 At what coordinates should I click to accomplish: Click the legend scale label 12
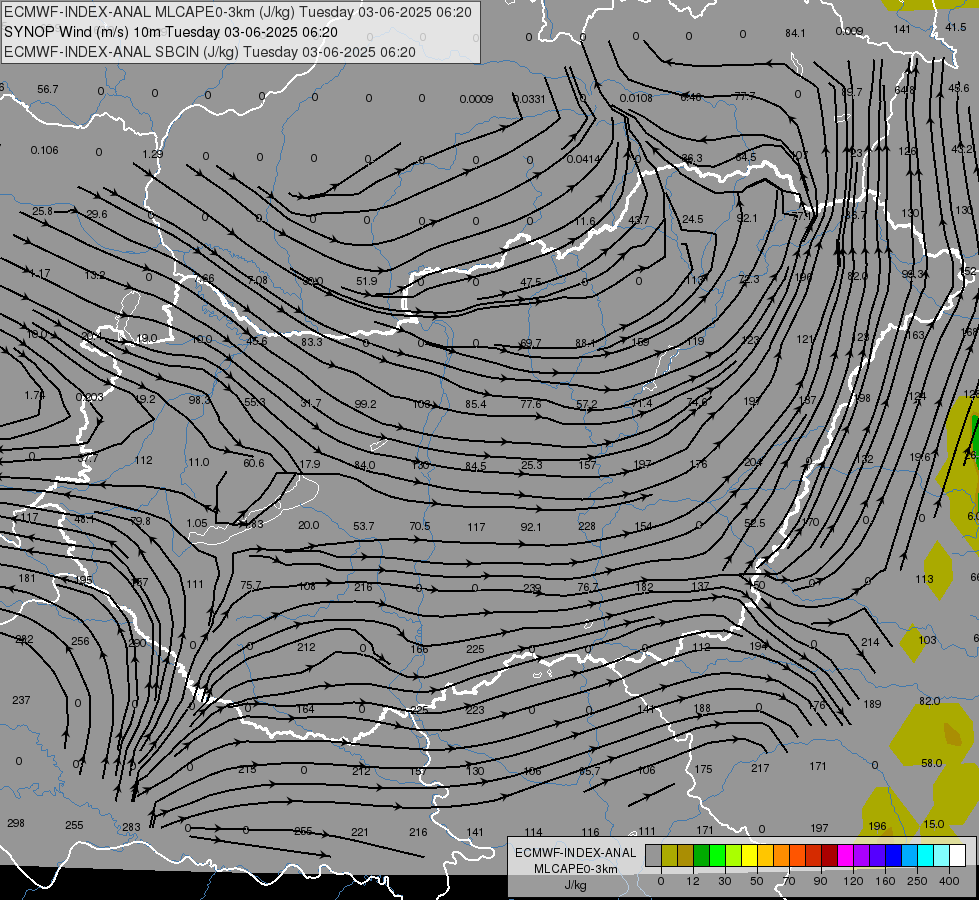pos(693,881)
